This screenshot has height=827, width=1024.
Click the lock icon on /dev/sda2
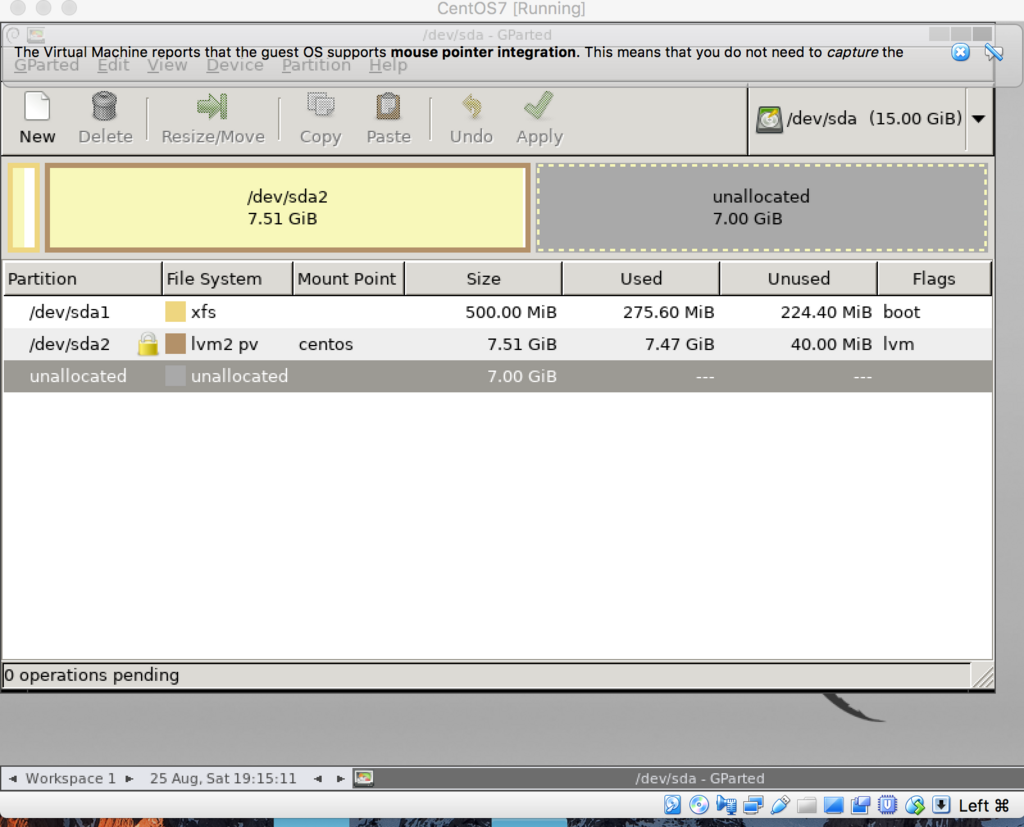[x=148, y=344]
